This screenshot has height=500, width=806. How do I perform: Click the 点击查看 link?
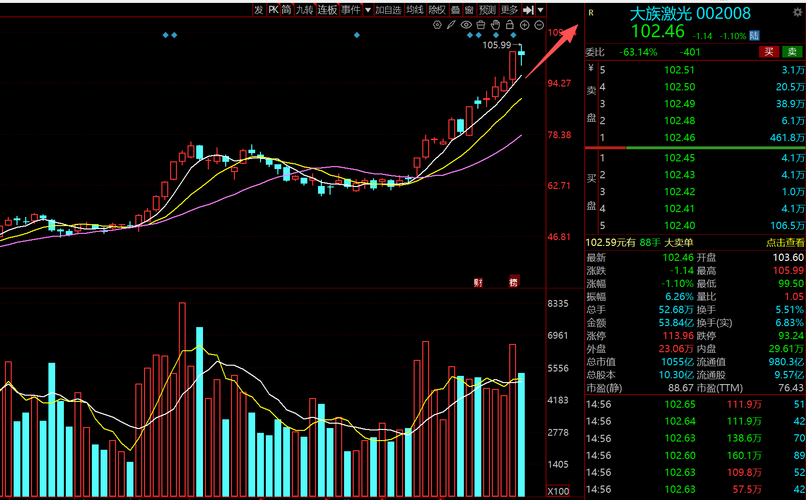(785, 242)
